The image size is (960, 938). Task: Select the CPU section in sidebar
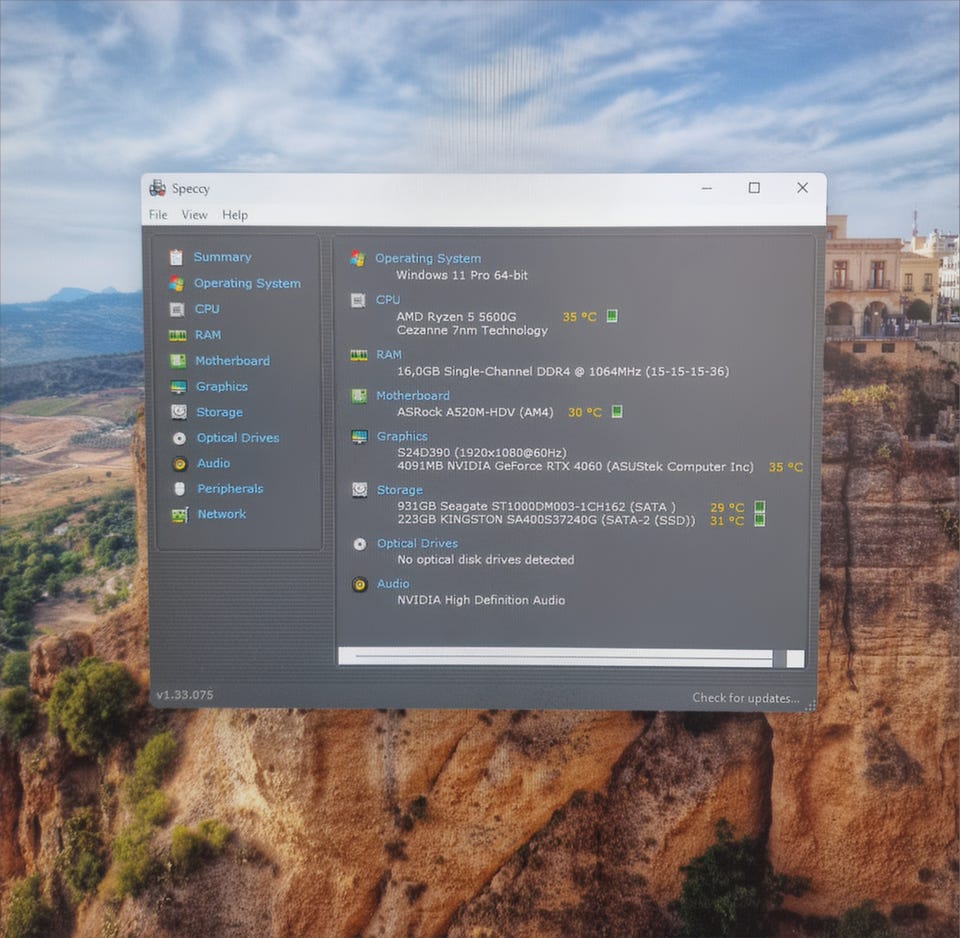point(207,309)
